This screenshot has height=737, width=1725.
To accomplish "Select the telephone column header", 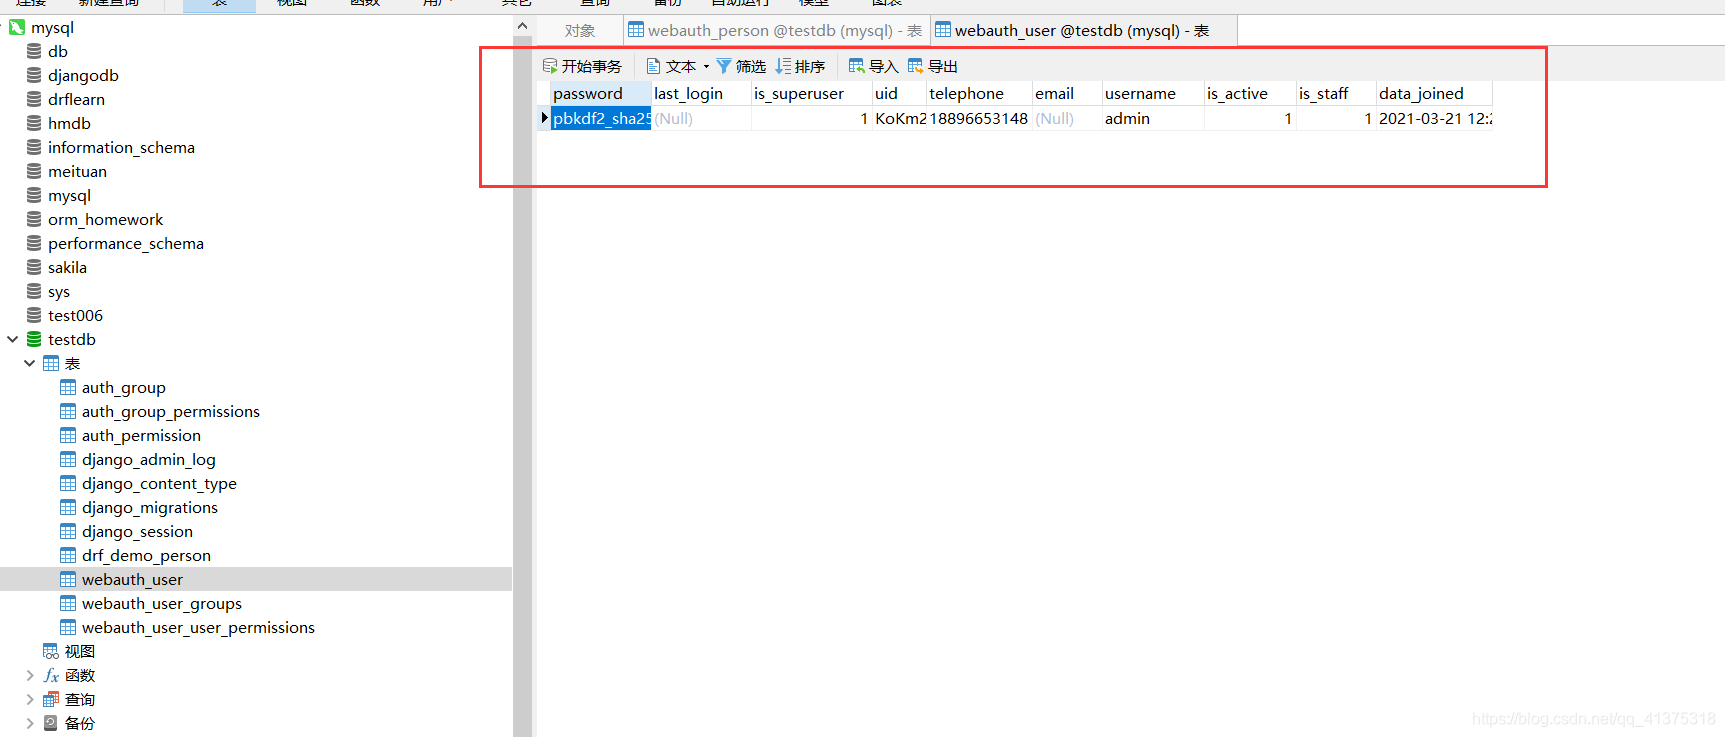I will tap(979, 93).
